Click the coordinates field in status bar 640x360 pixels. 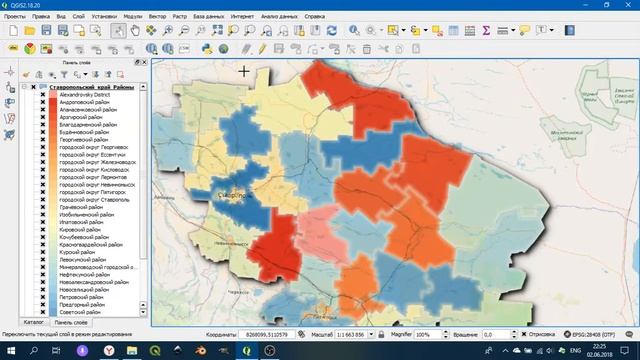click(267, 334)
